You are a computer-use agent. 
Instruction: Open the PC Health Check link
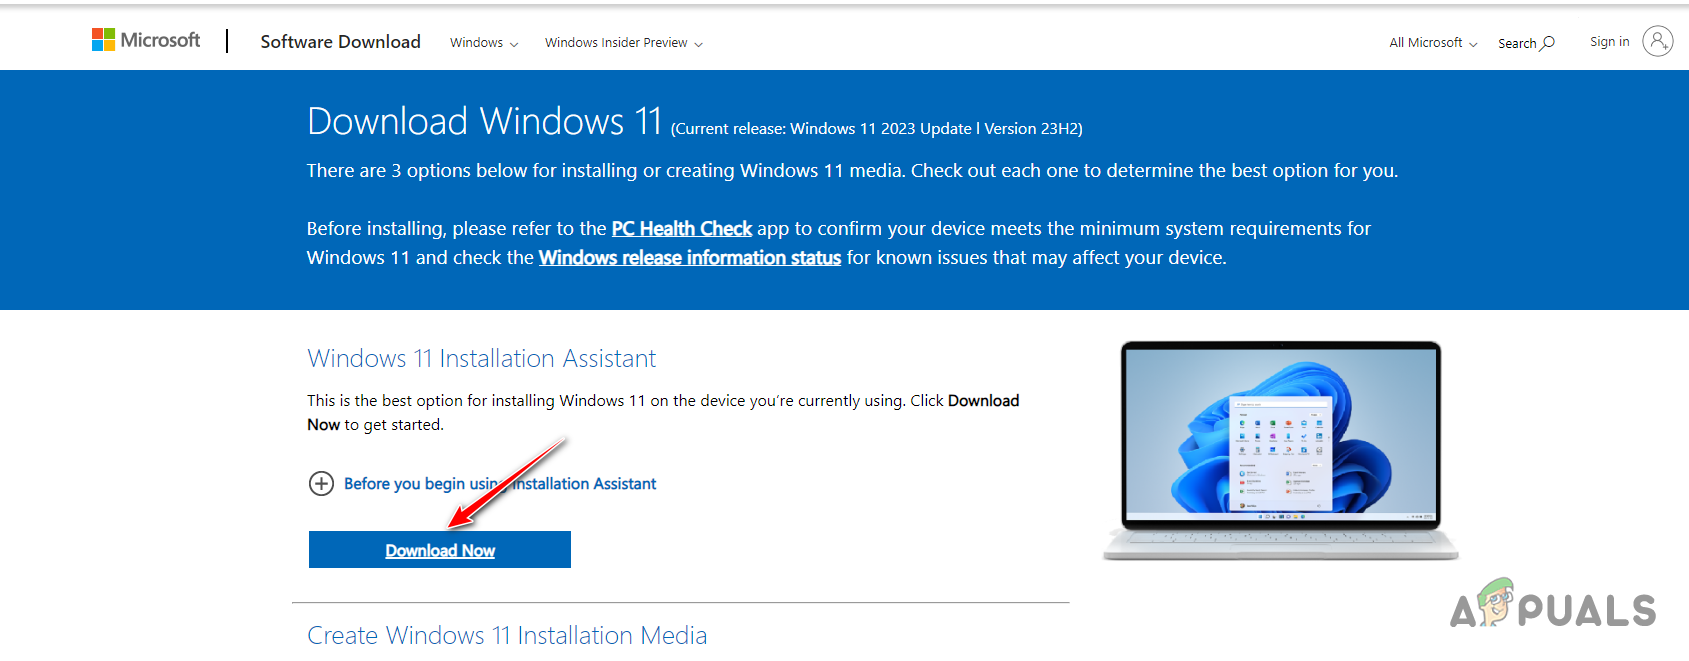682,229
